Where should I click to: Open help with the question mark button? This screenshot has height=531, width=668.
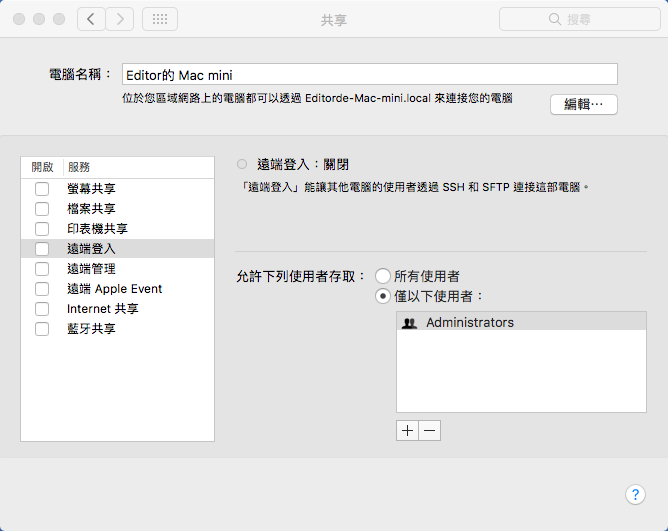point(635,494)
